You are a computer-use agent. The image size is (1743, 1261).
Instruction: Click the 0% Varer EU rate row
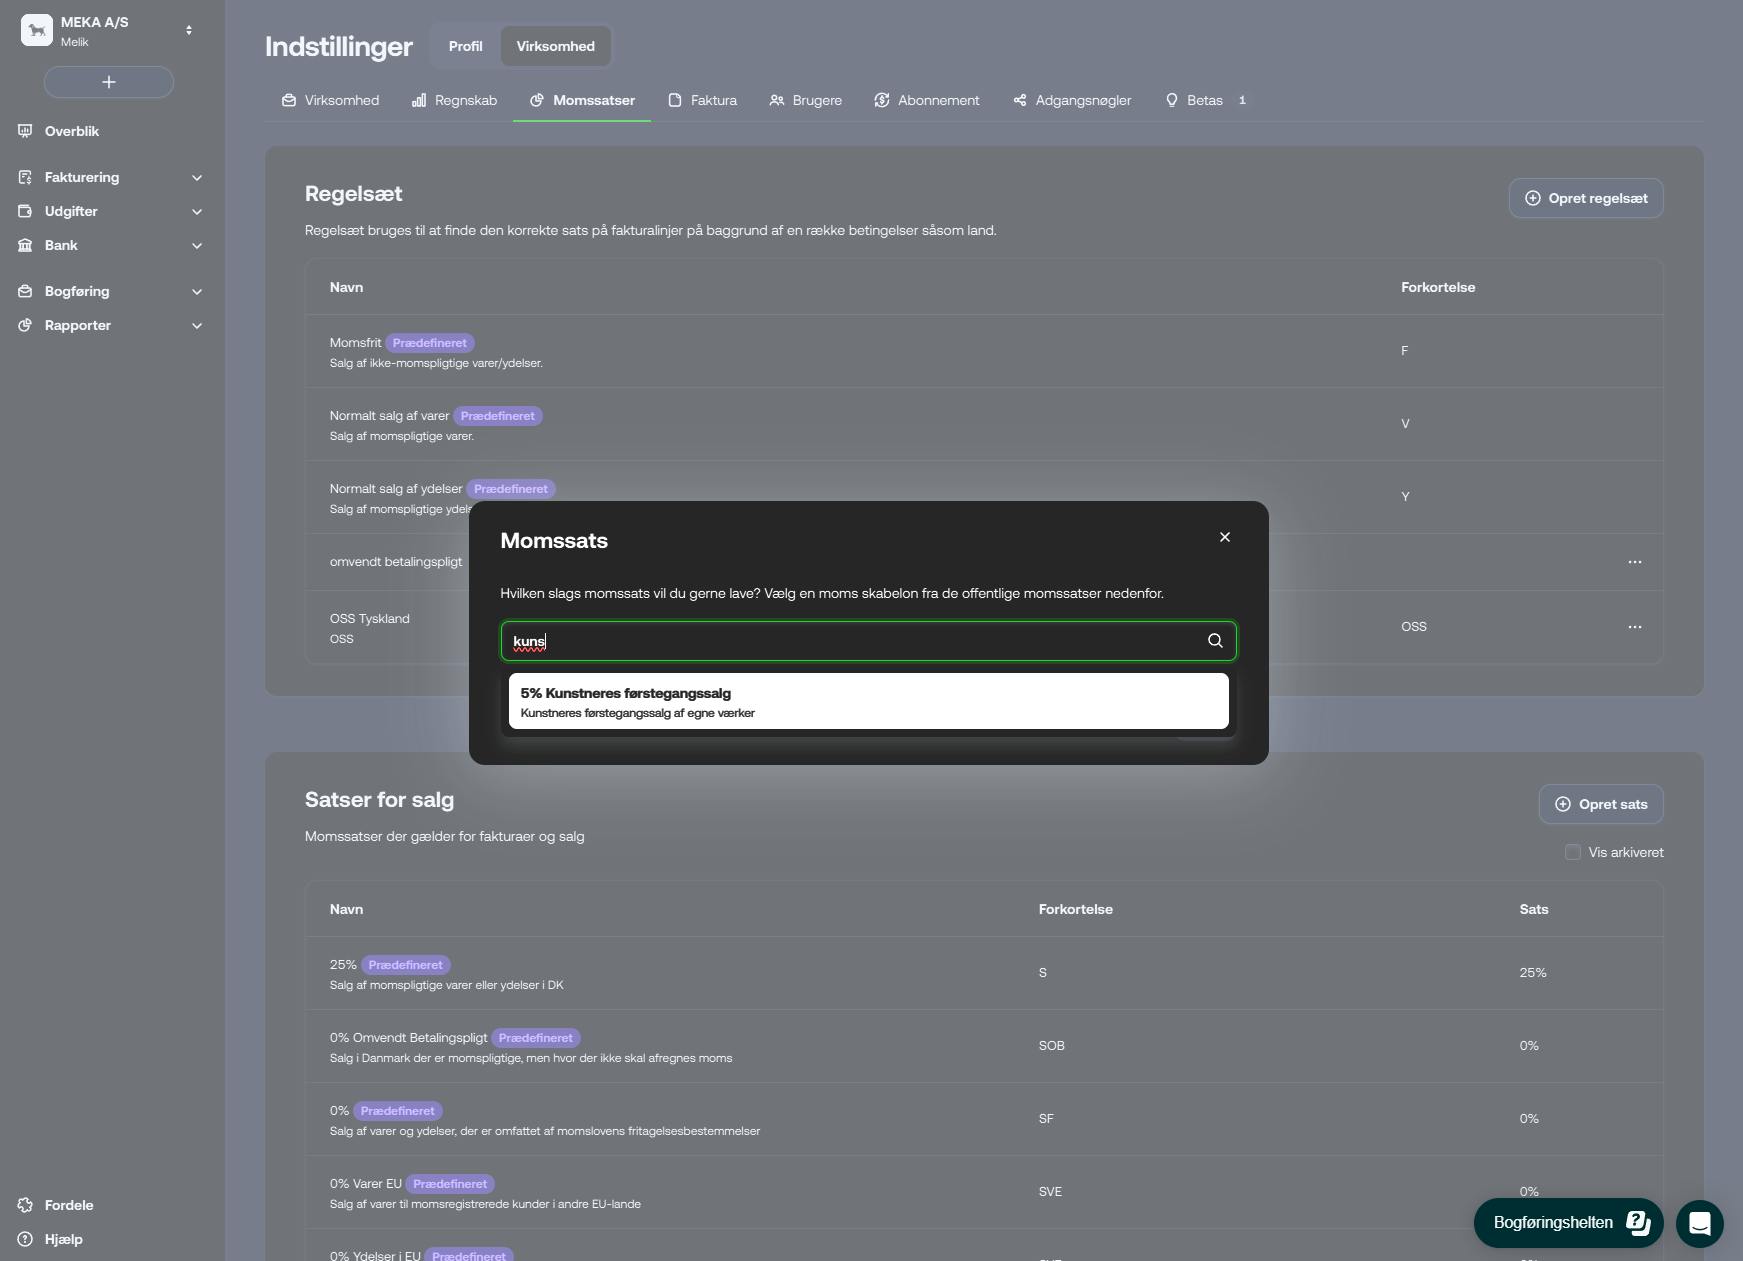[x=984, y=1192]
